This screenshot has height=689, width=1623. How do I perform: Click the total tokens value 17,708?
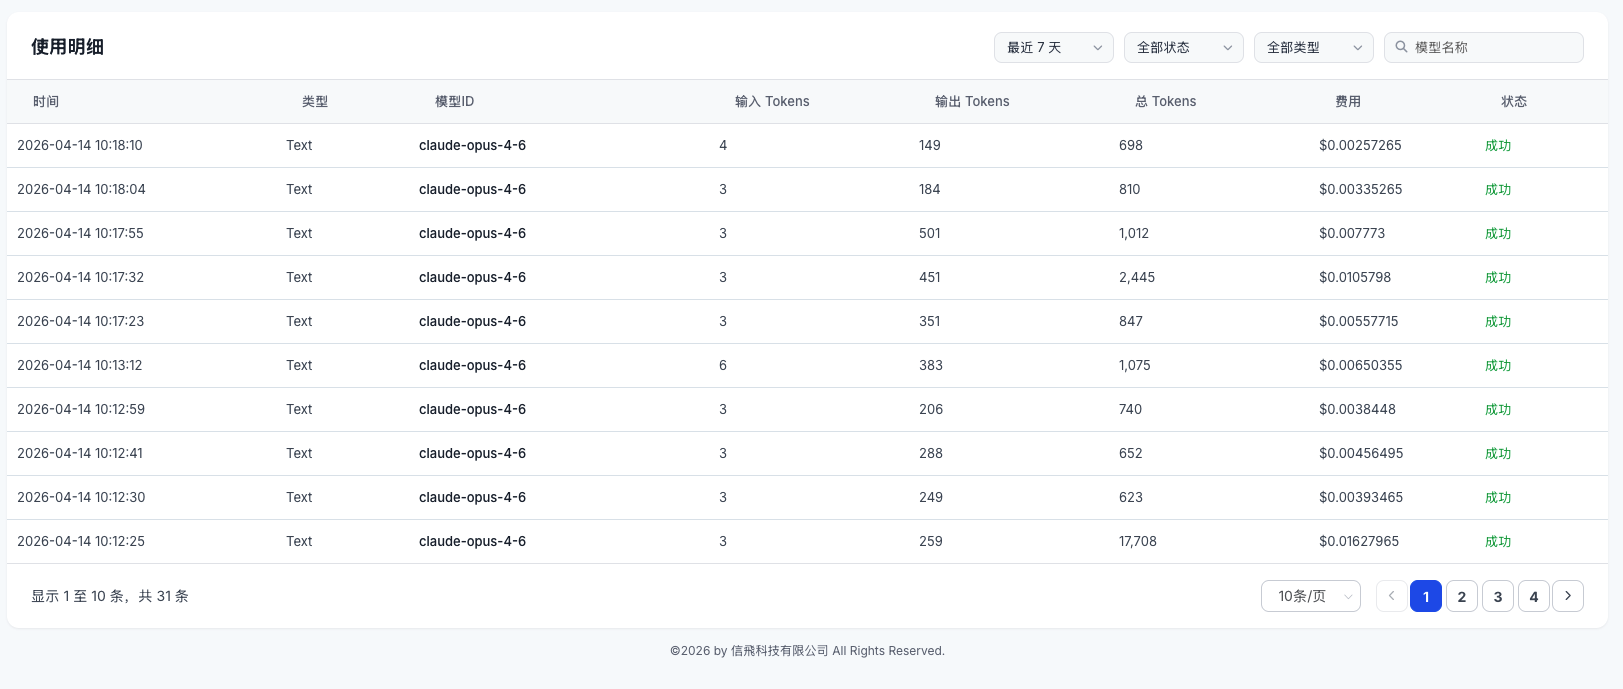coord(1138,542)
